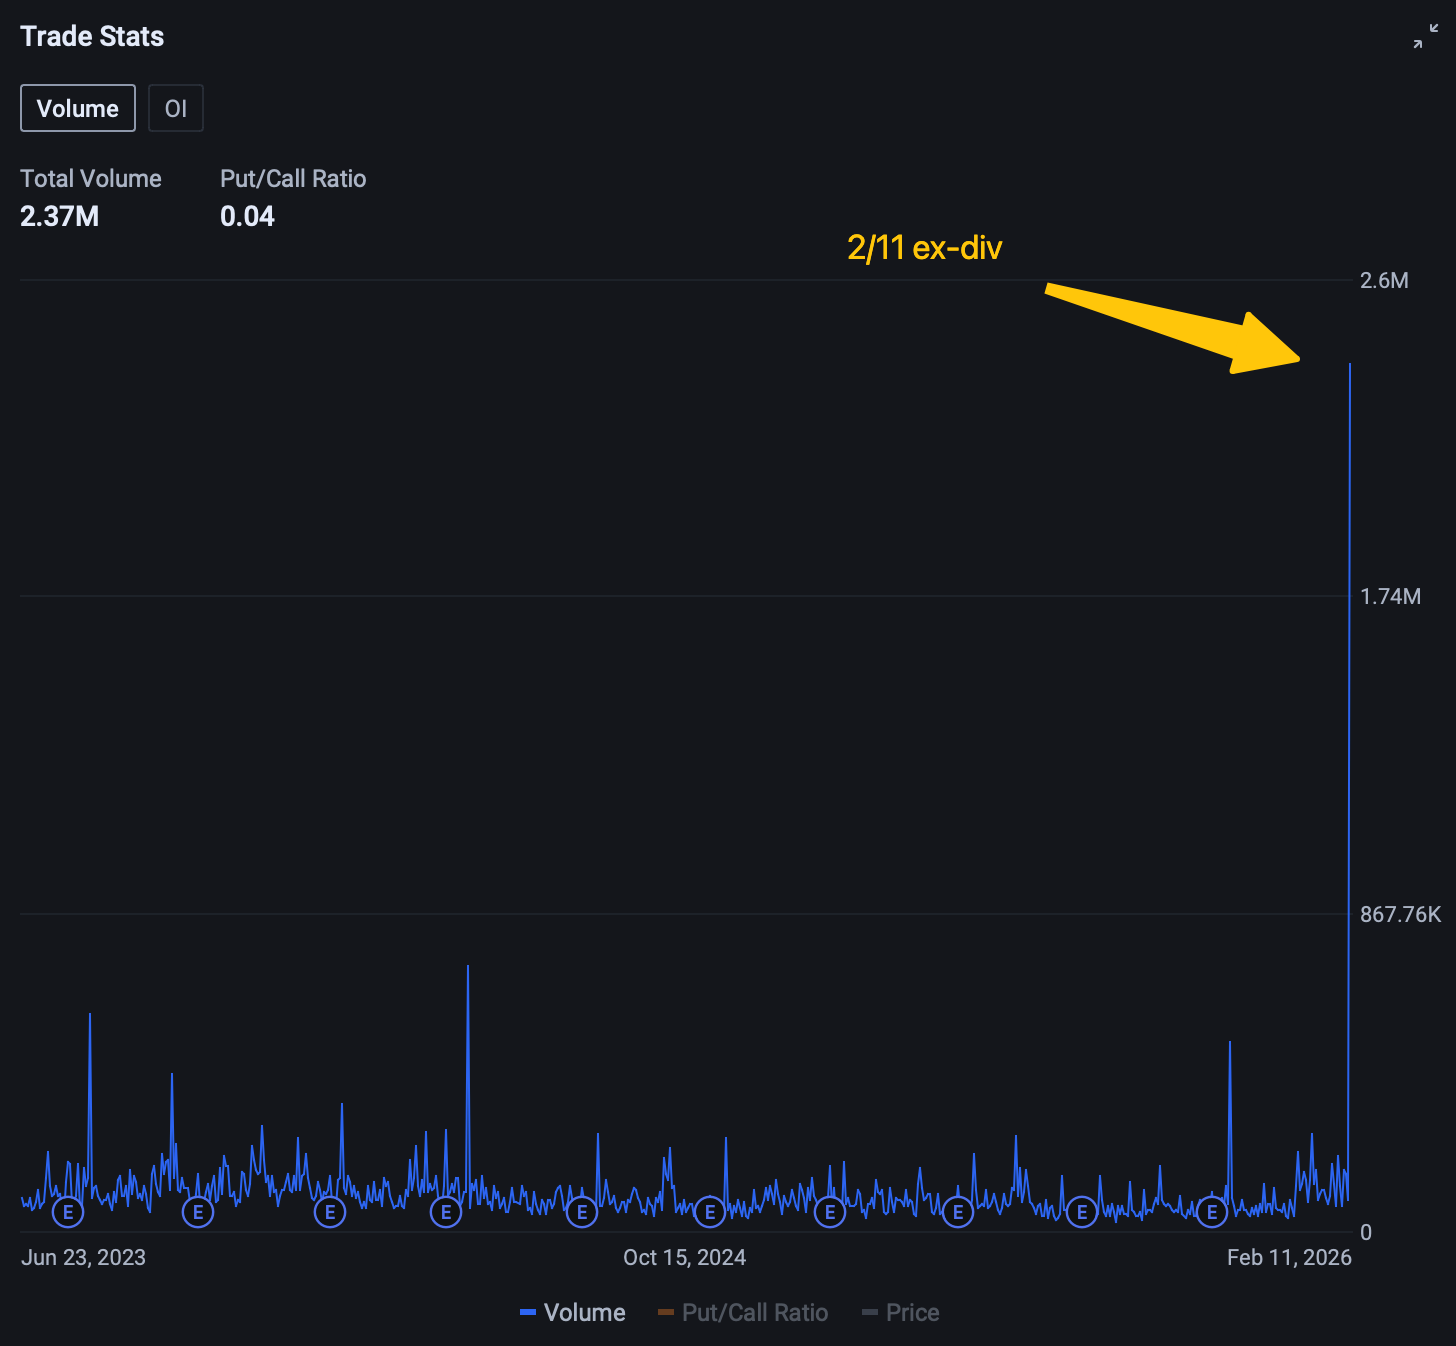Toggle the Put/Call Ratio legend series
Image resolution: width=1456 pixels, height=1346 pixels.
coord(743,1312)
